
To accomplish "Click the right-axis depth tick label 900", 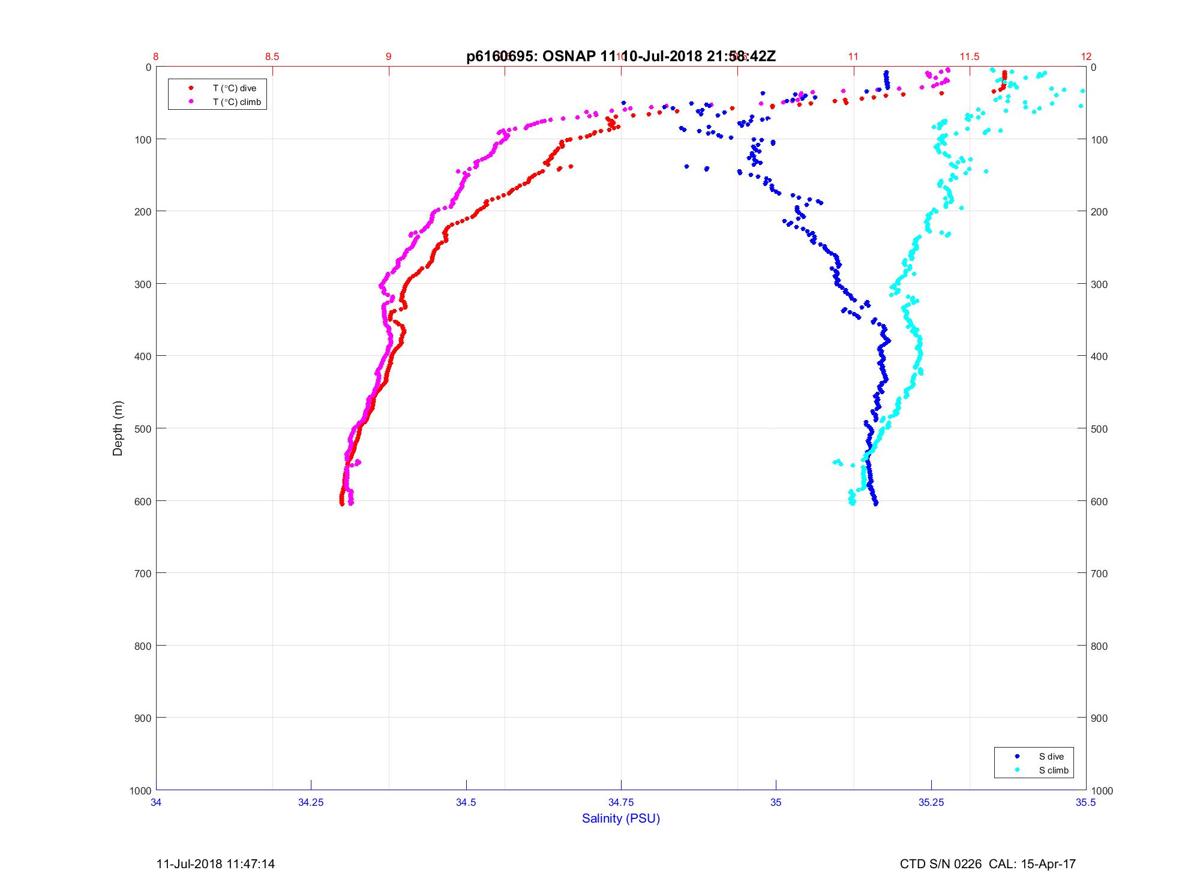I will [1100, 719].
